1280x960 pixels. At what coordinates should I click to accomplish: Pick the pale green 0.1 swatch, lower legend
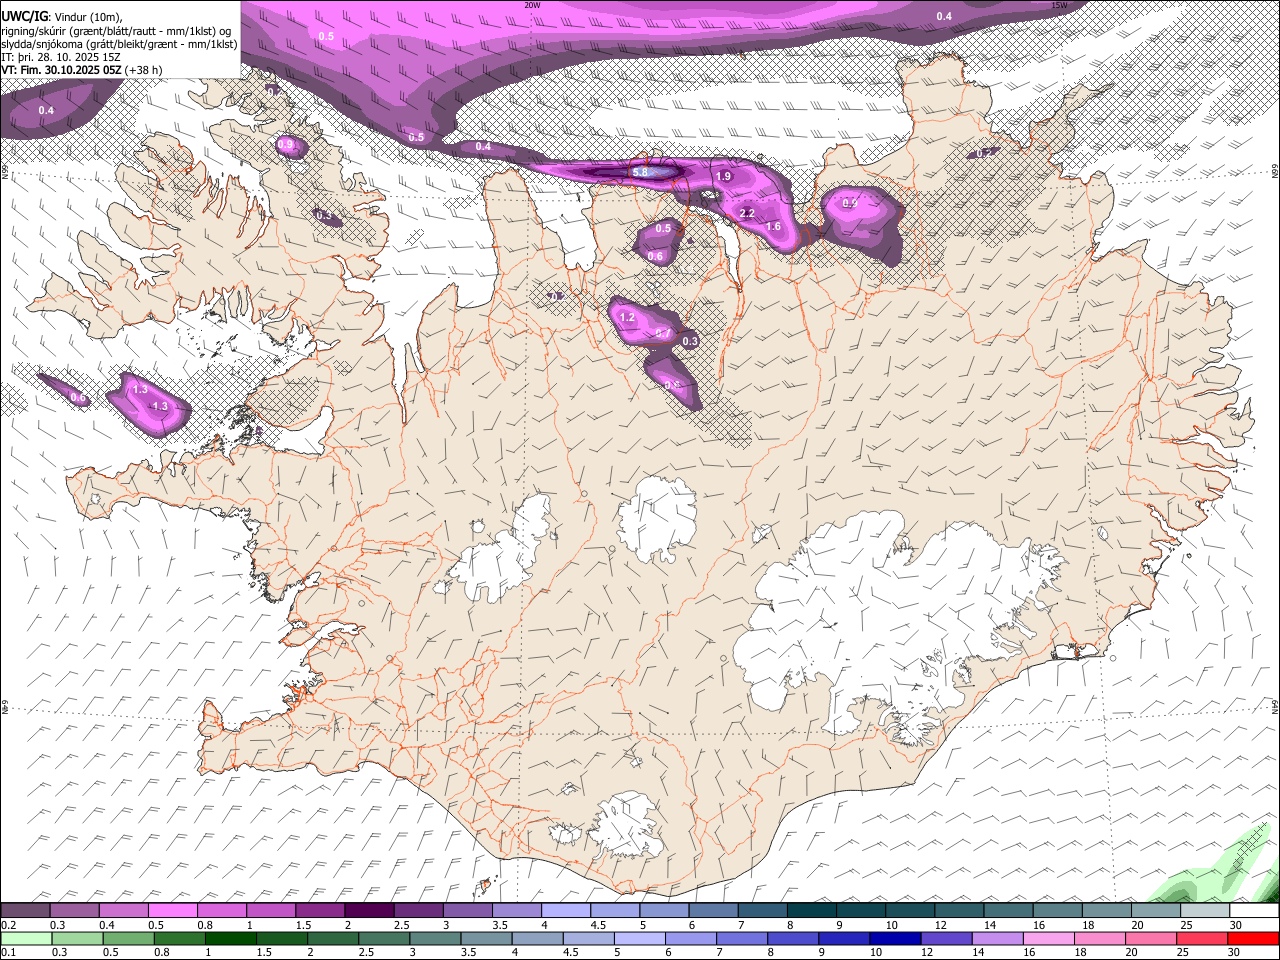coord(26,938)
